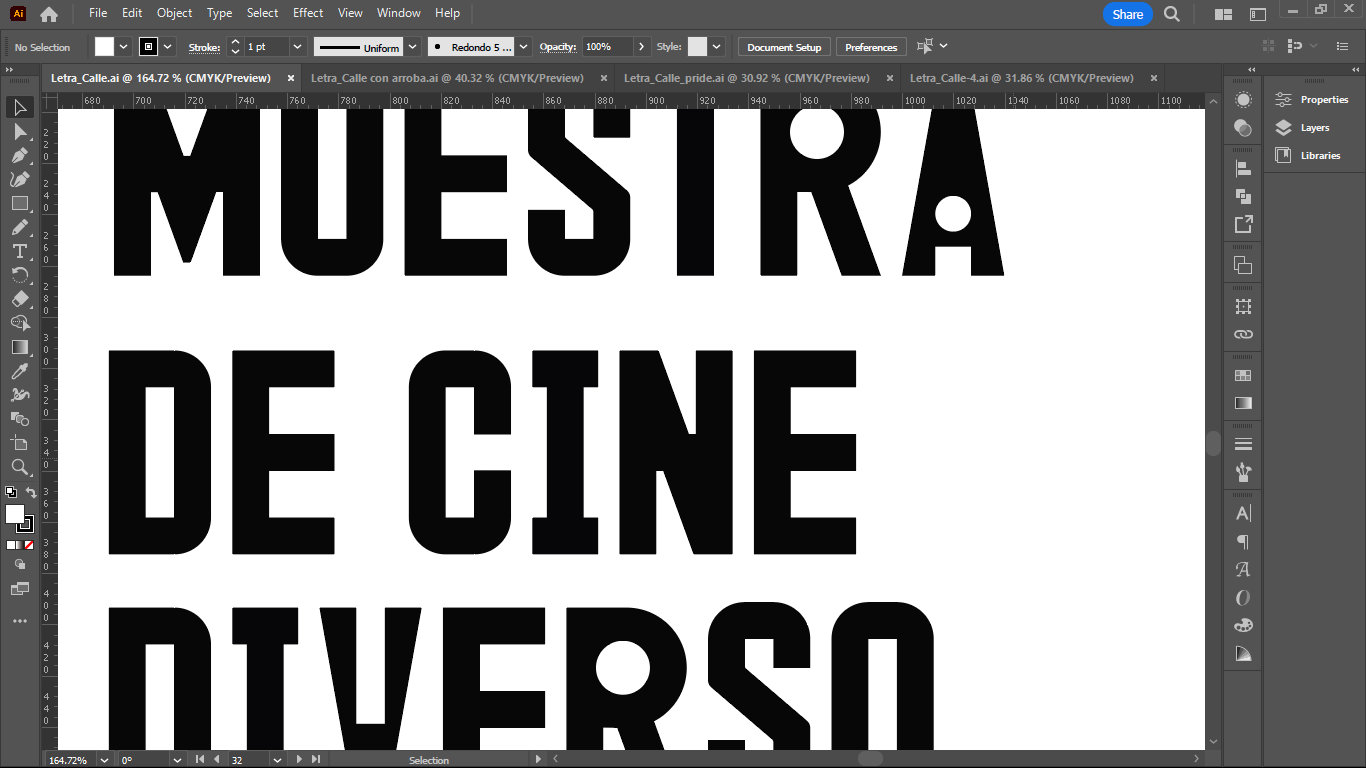1366x768 pixels.
Task: Click the Preferences button
Action: 870,47
